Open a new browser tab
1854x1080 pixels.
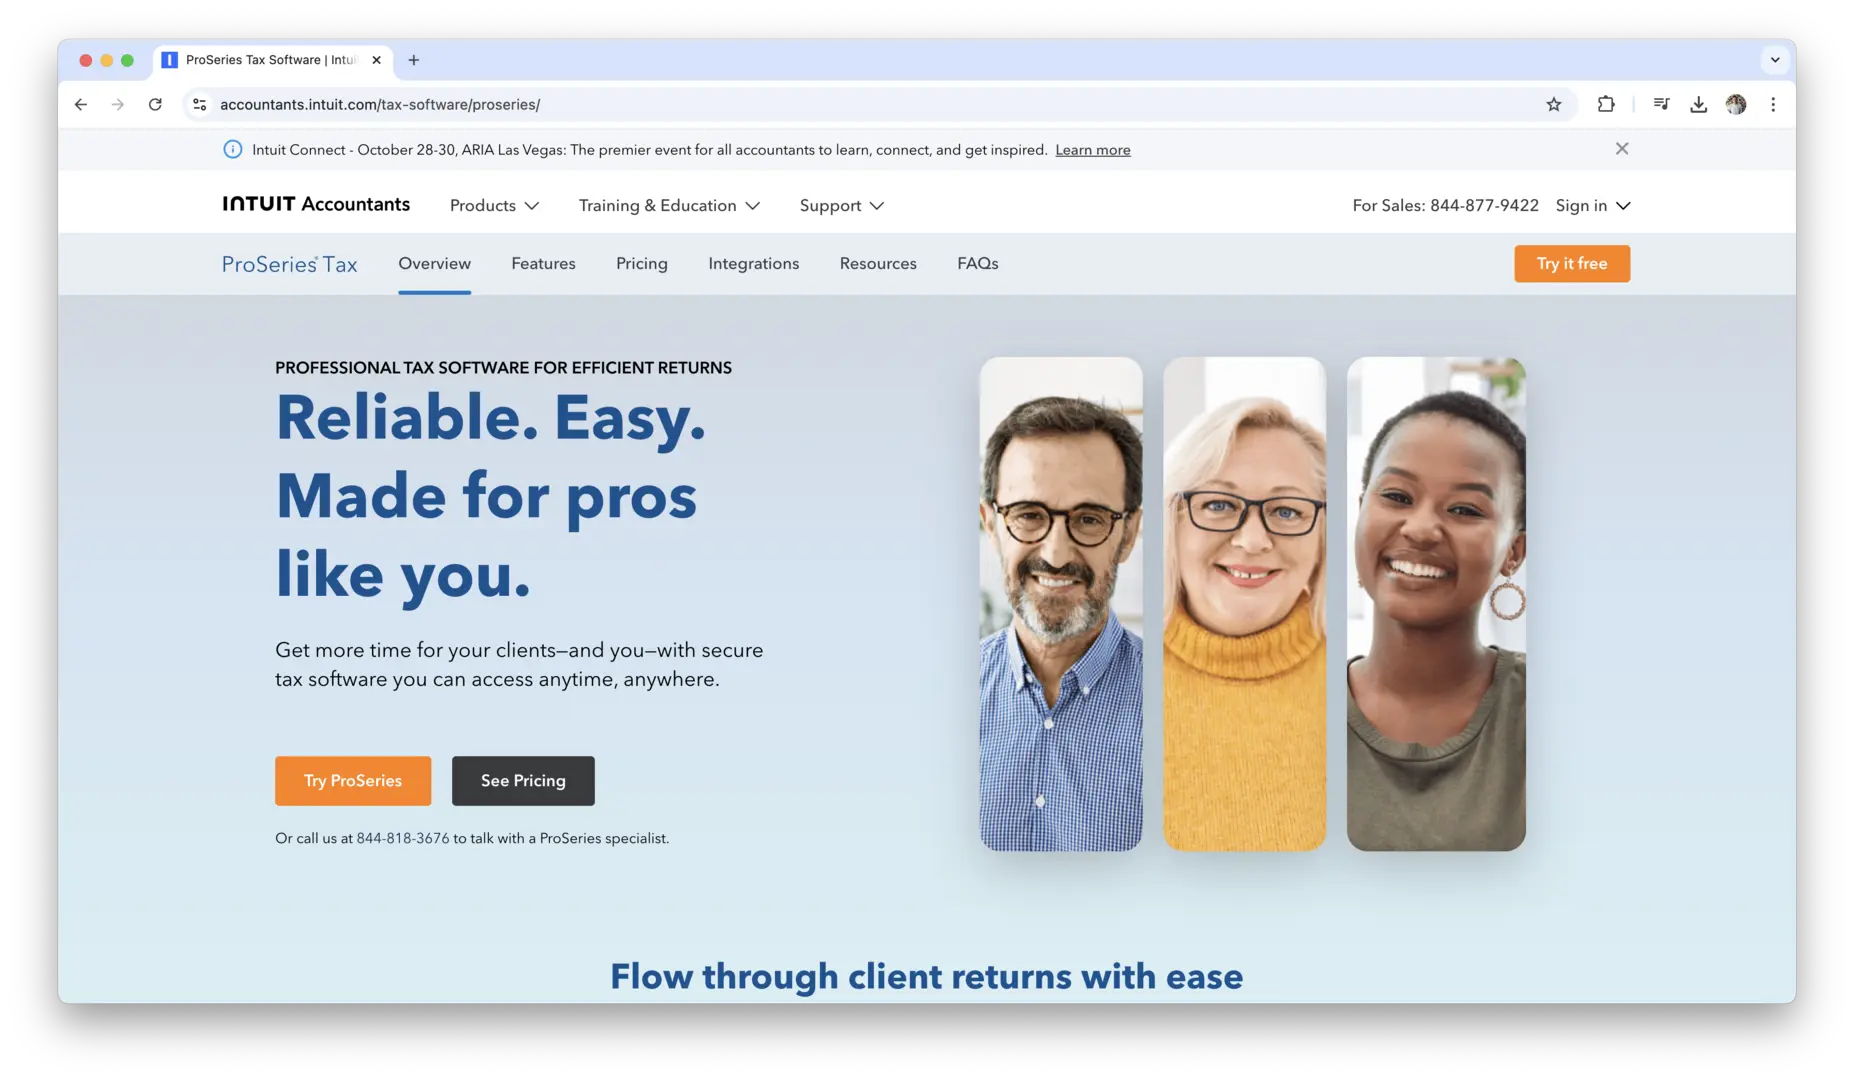tap(413, 60)
